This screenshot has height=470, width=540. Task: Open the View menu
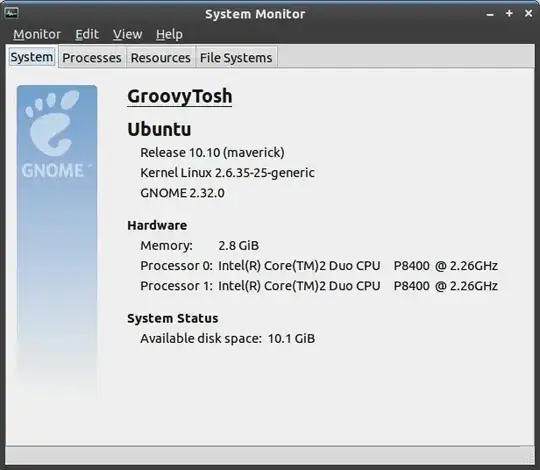[x=127, y=34]
